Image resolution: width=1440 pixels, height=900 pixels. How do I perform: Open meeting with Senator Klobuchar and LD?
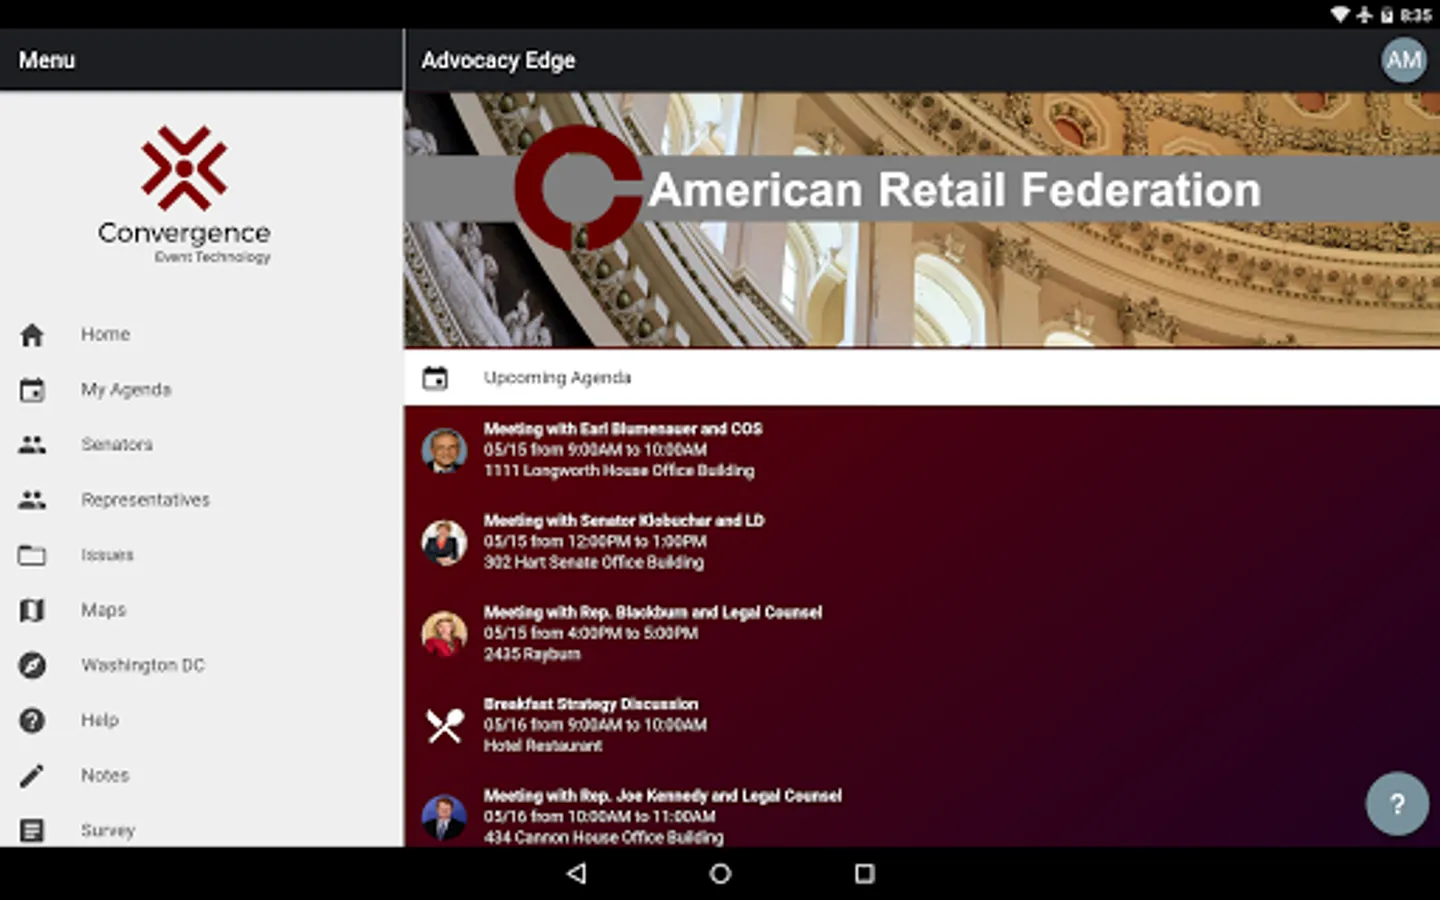pyautogui.click(x=922, y=542)
